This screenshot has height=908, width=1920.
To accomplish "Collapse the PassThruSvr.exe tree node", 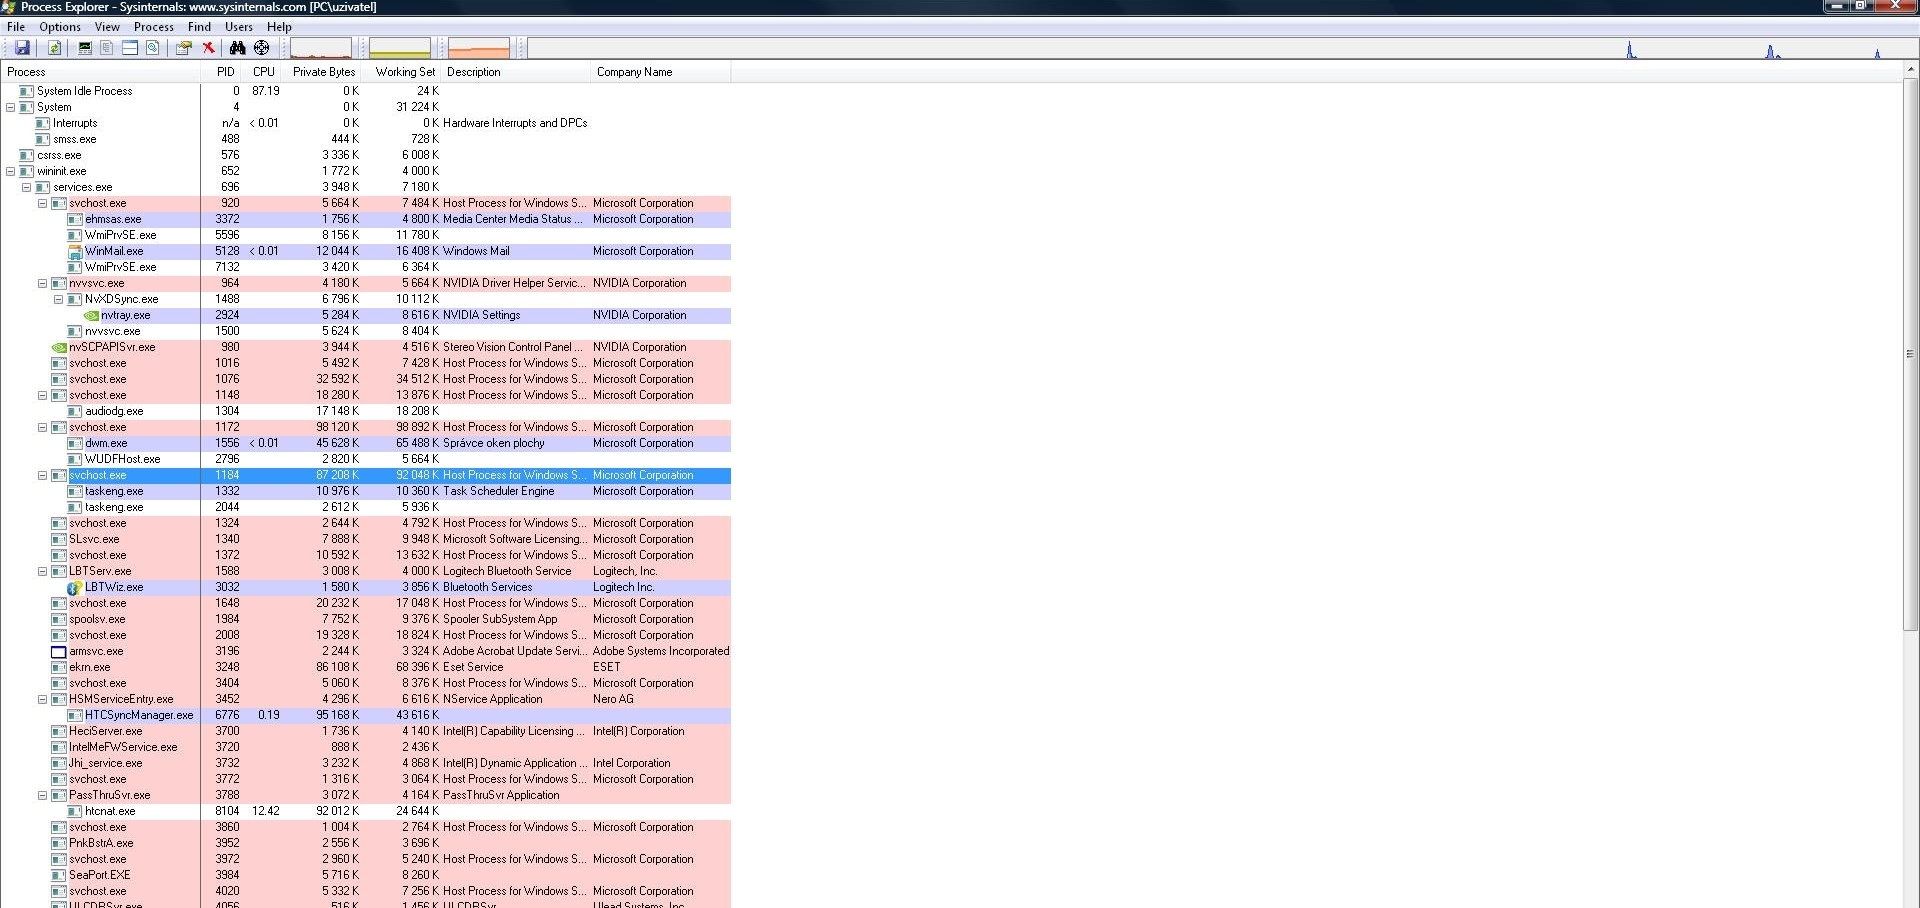I will pyautogui.click(x=43, y=795).
